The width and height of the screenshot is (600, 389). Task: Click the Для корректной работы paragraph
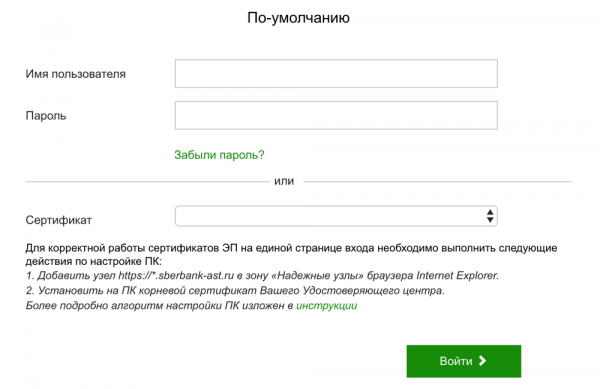[291, 255]
